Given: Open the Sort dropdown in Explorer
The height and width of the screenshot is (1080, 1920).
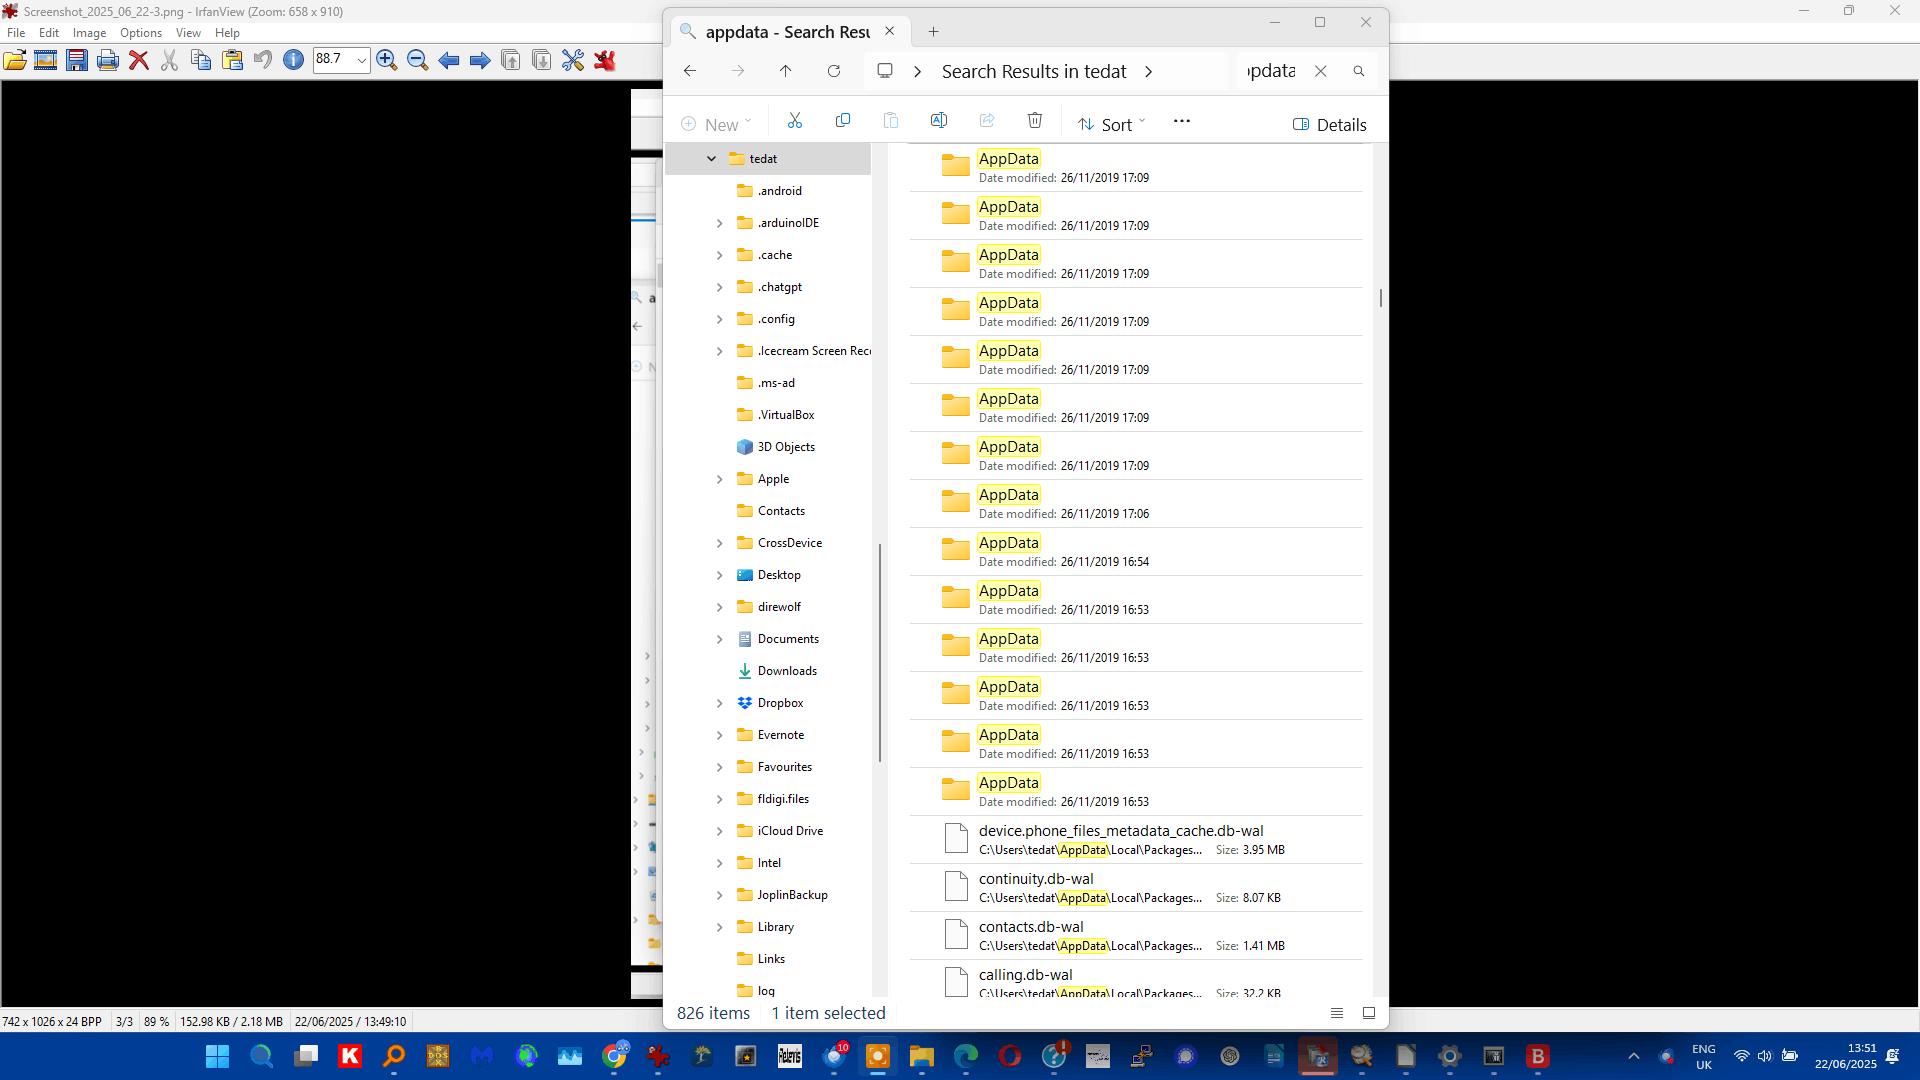Looking at the screenshot, I should pos(1112,124).
